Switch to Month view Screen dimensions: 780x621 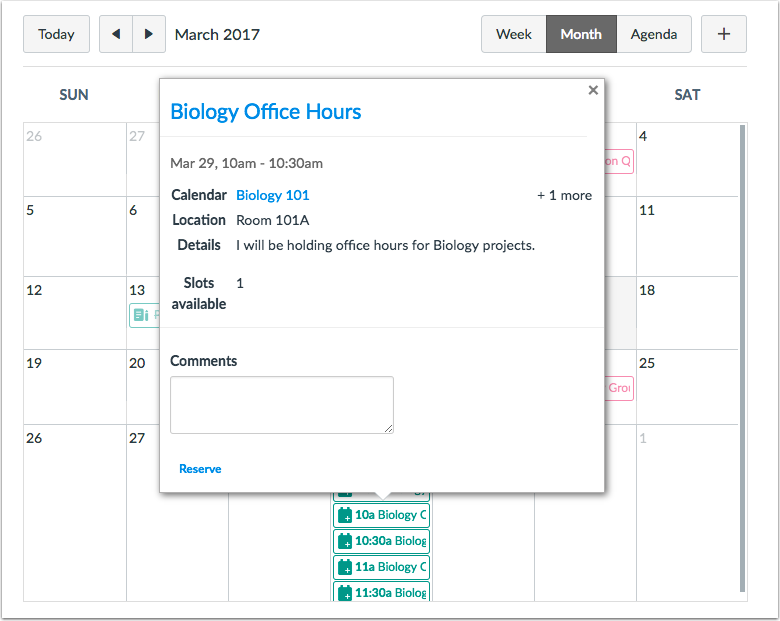click(x=581, y=34)
